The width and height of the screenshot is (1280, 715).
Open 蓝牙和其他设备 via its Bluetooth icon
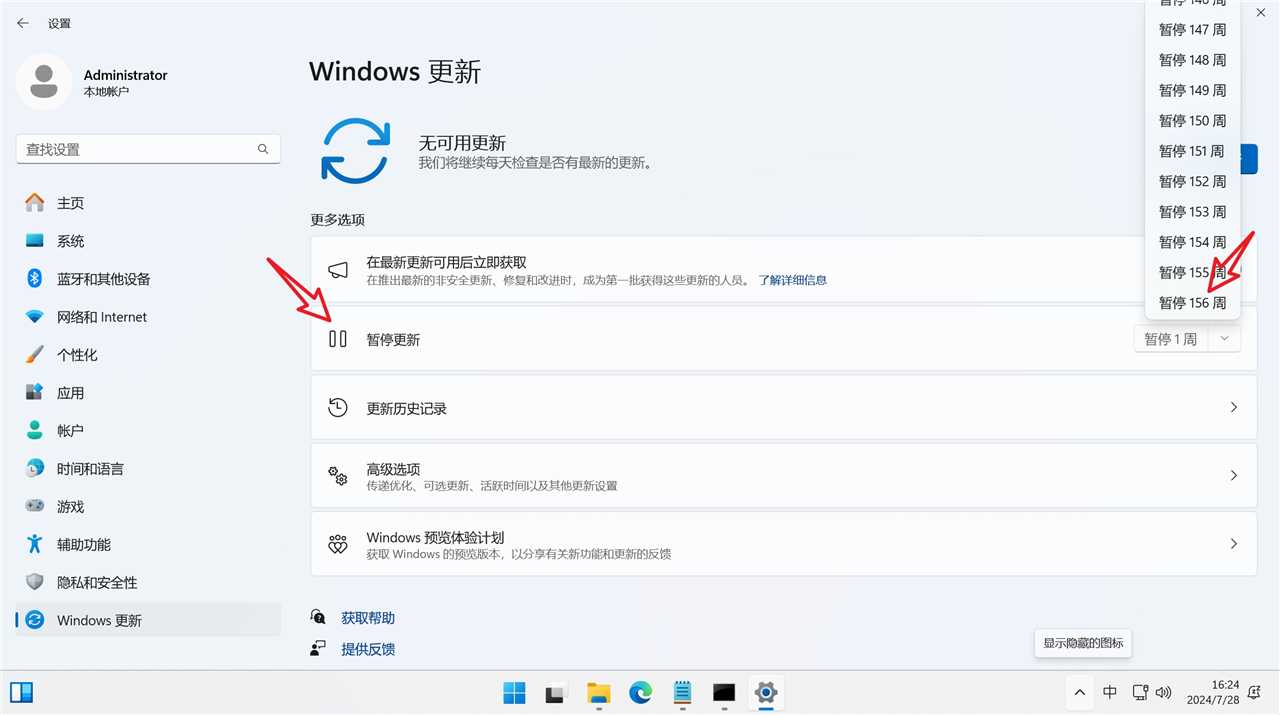pyautogui.click(x=34, y=279)
